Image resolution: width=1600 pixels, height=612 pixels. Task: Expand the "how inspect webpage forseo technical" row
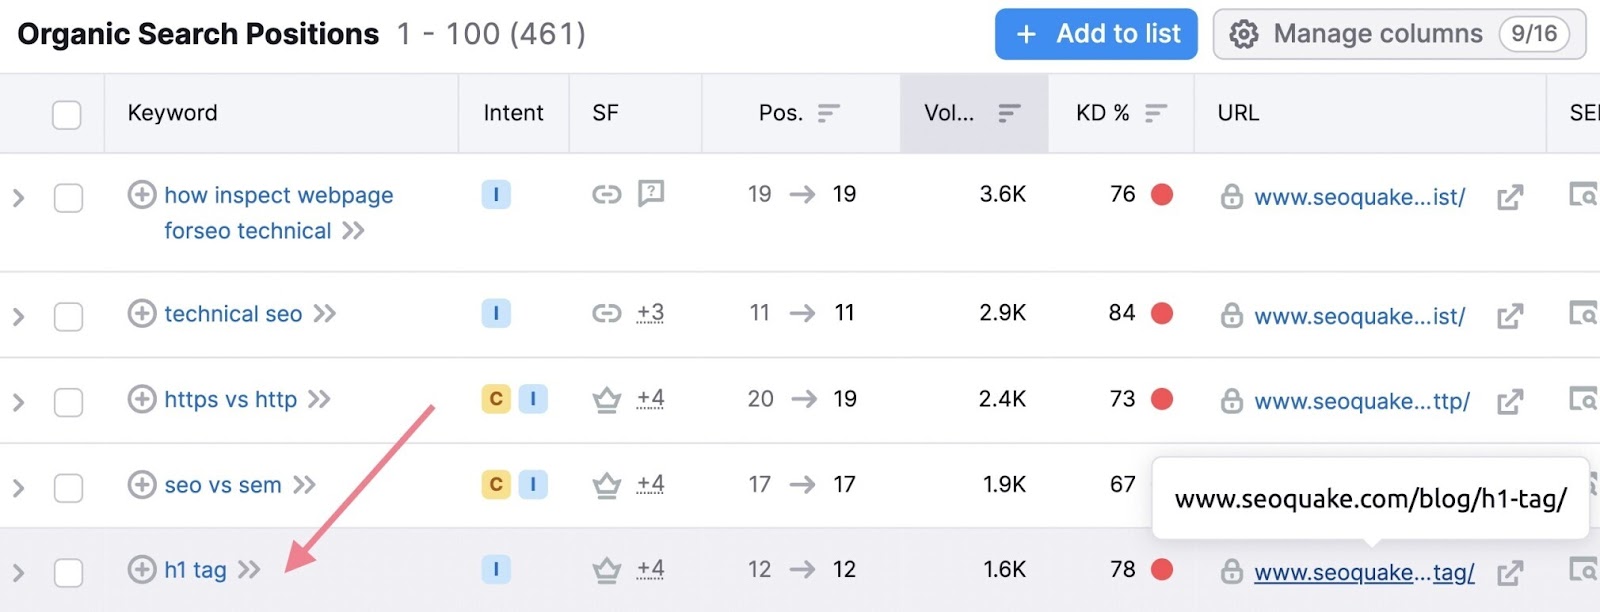click(x=16, y=198)
